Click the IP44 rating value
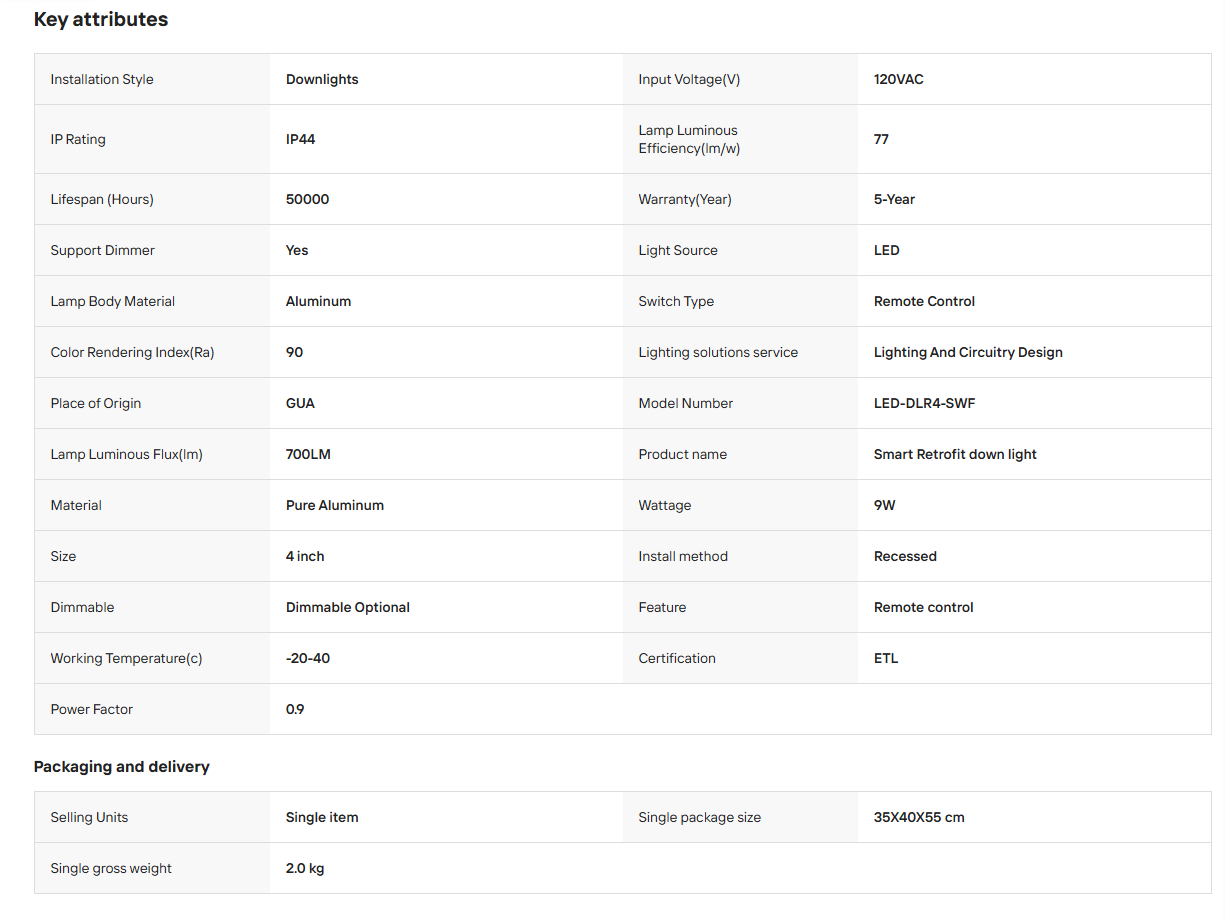 (301, 139)
